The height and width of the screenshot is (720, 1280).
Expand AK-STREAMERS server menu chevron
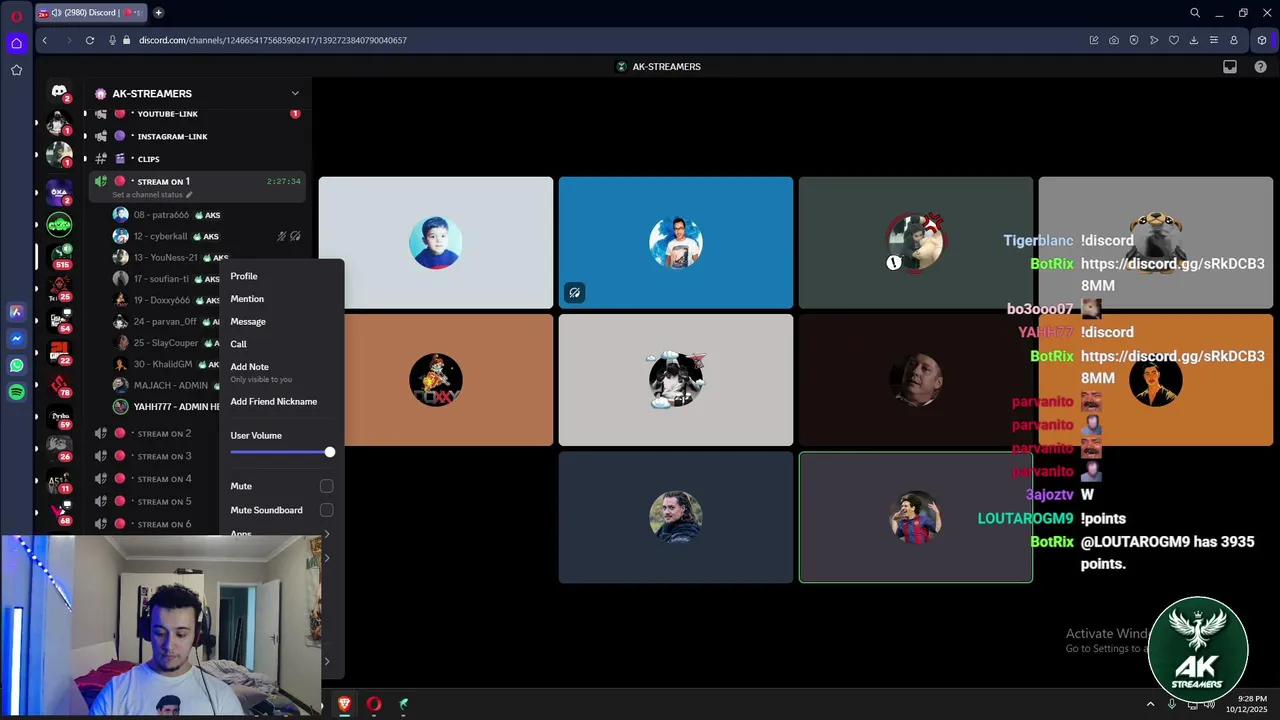point(295,93)
